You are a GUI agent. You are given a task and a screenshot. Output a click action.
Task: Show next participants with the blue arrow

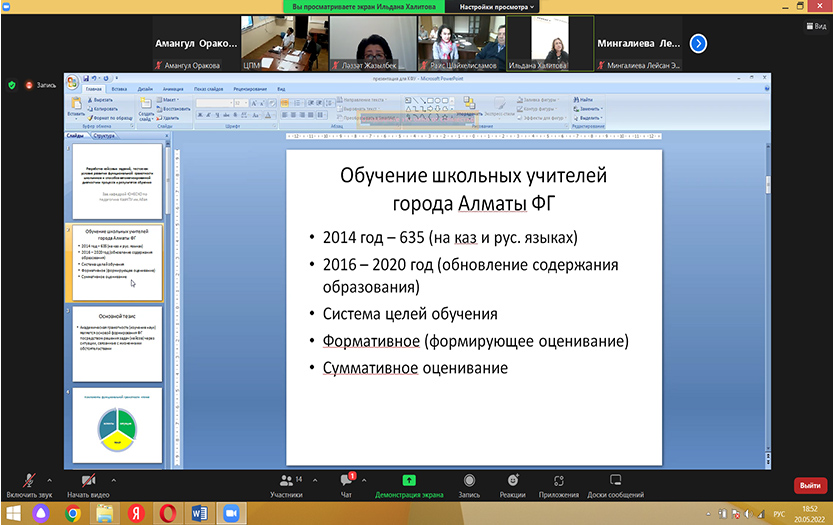pos(699,43)
